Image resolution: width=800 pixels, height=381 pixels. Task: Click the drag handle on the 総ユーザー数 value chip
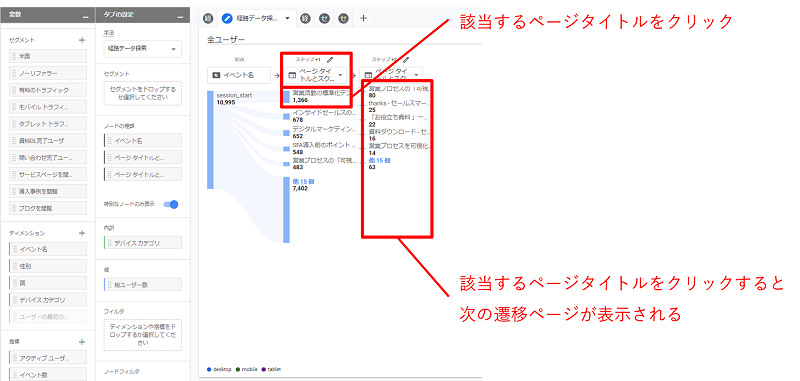[x=109, y=285]
